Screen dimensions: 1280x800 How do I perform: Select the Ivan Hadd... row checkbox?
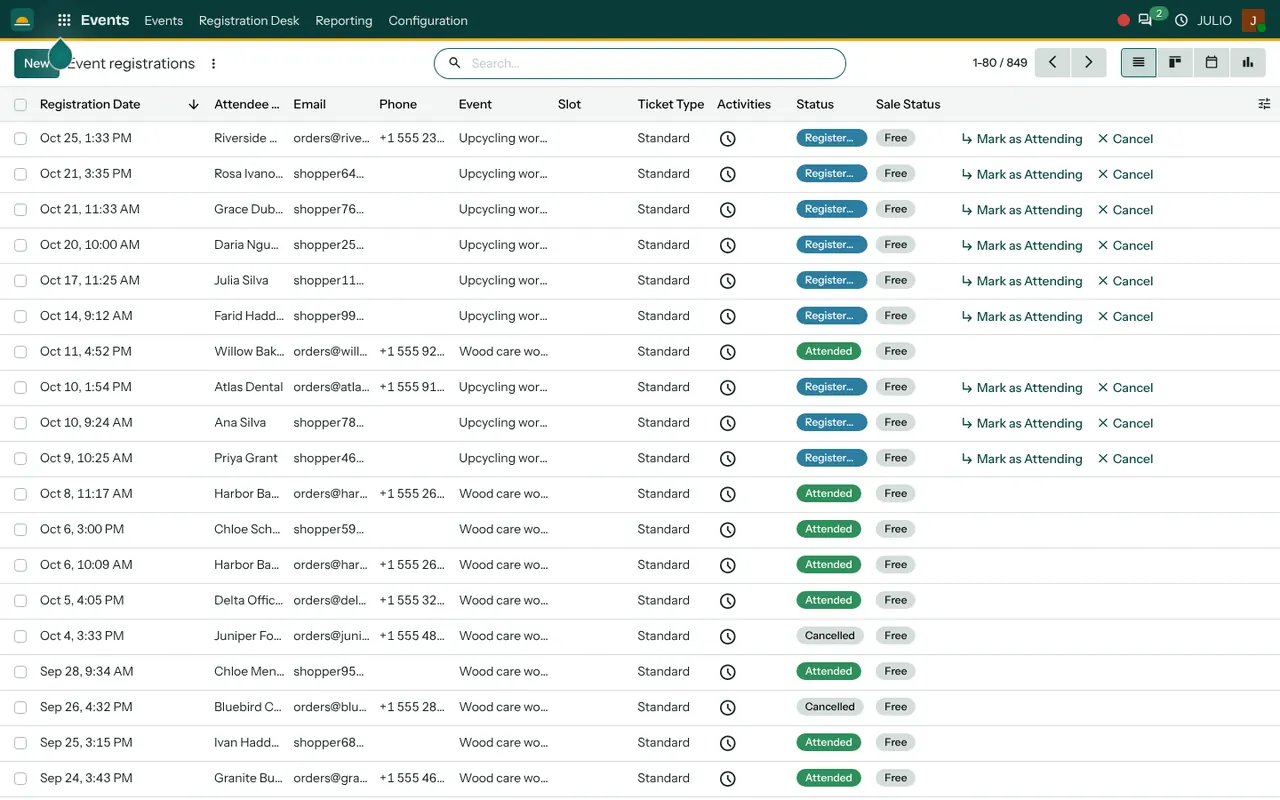(x=20, y=743)
